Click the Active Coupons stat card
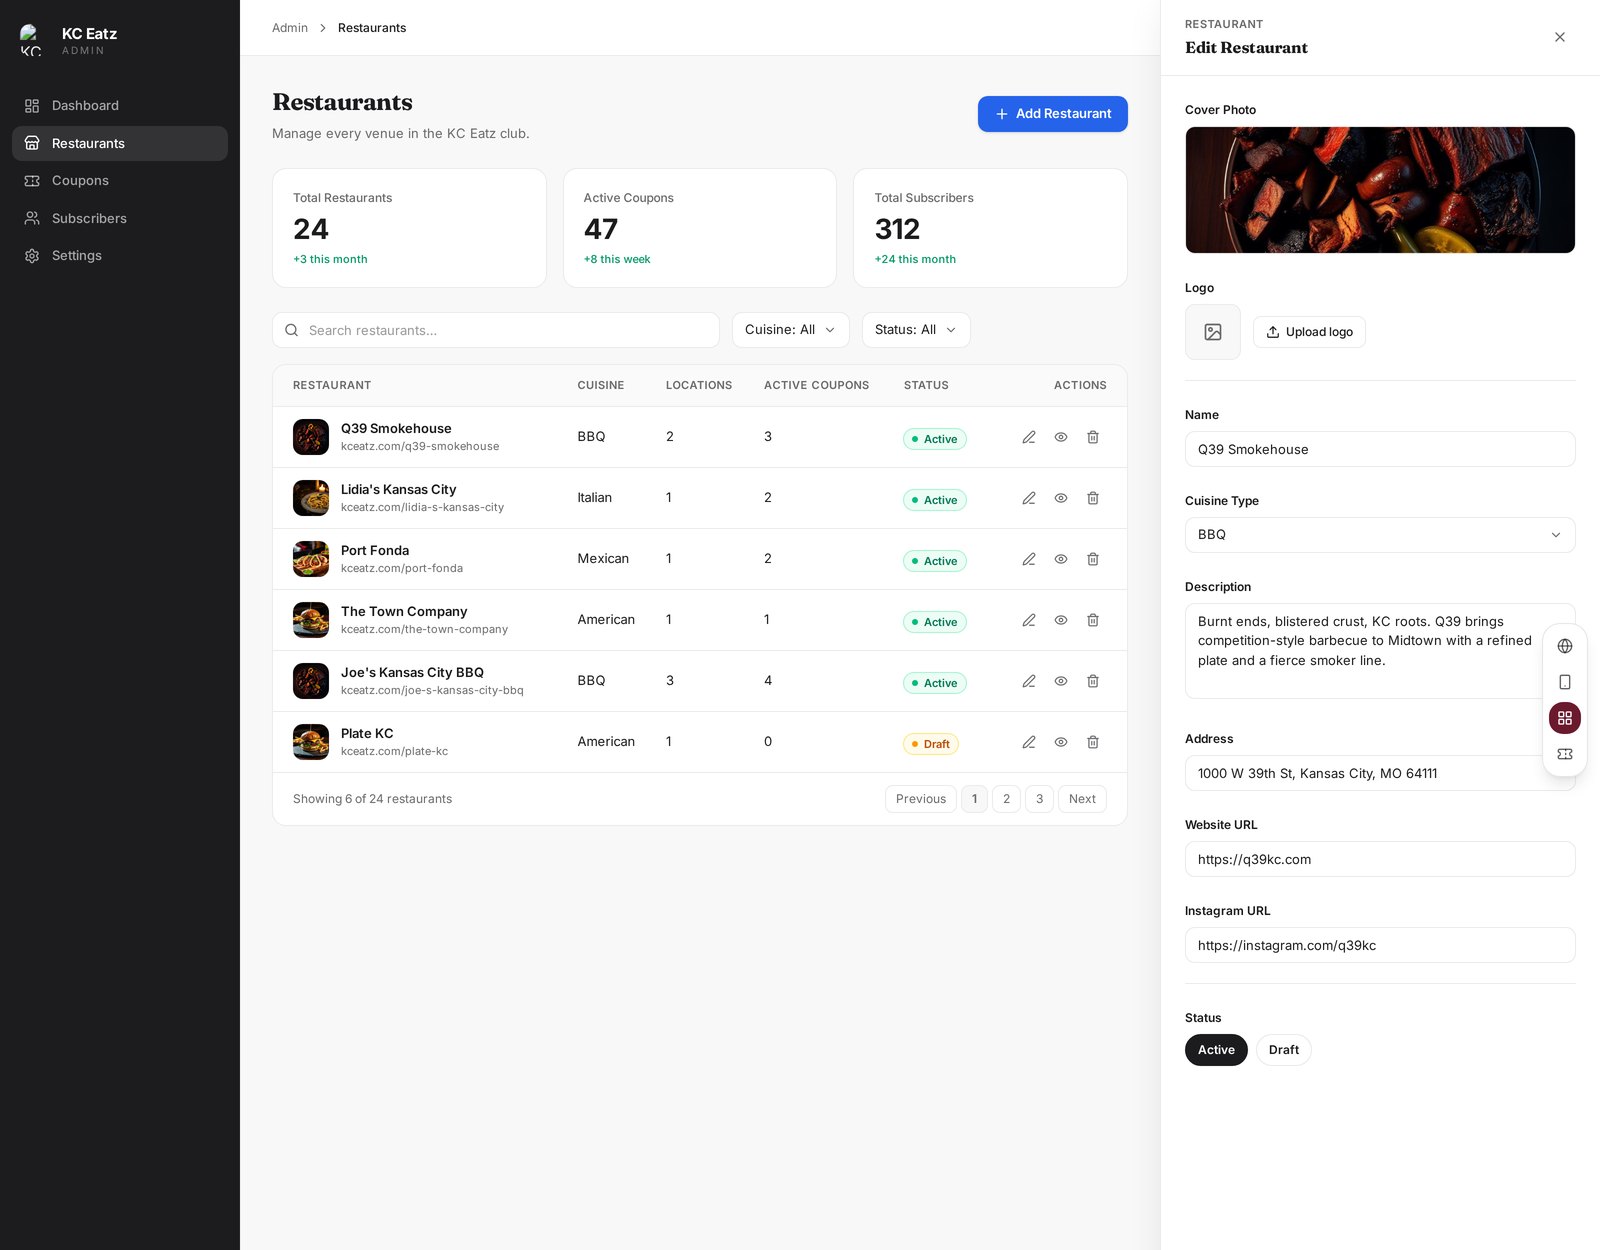The height and width of the screenshot is (1250, 1600). 700,228
